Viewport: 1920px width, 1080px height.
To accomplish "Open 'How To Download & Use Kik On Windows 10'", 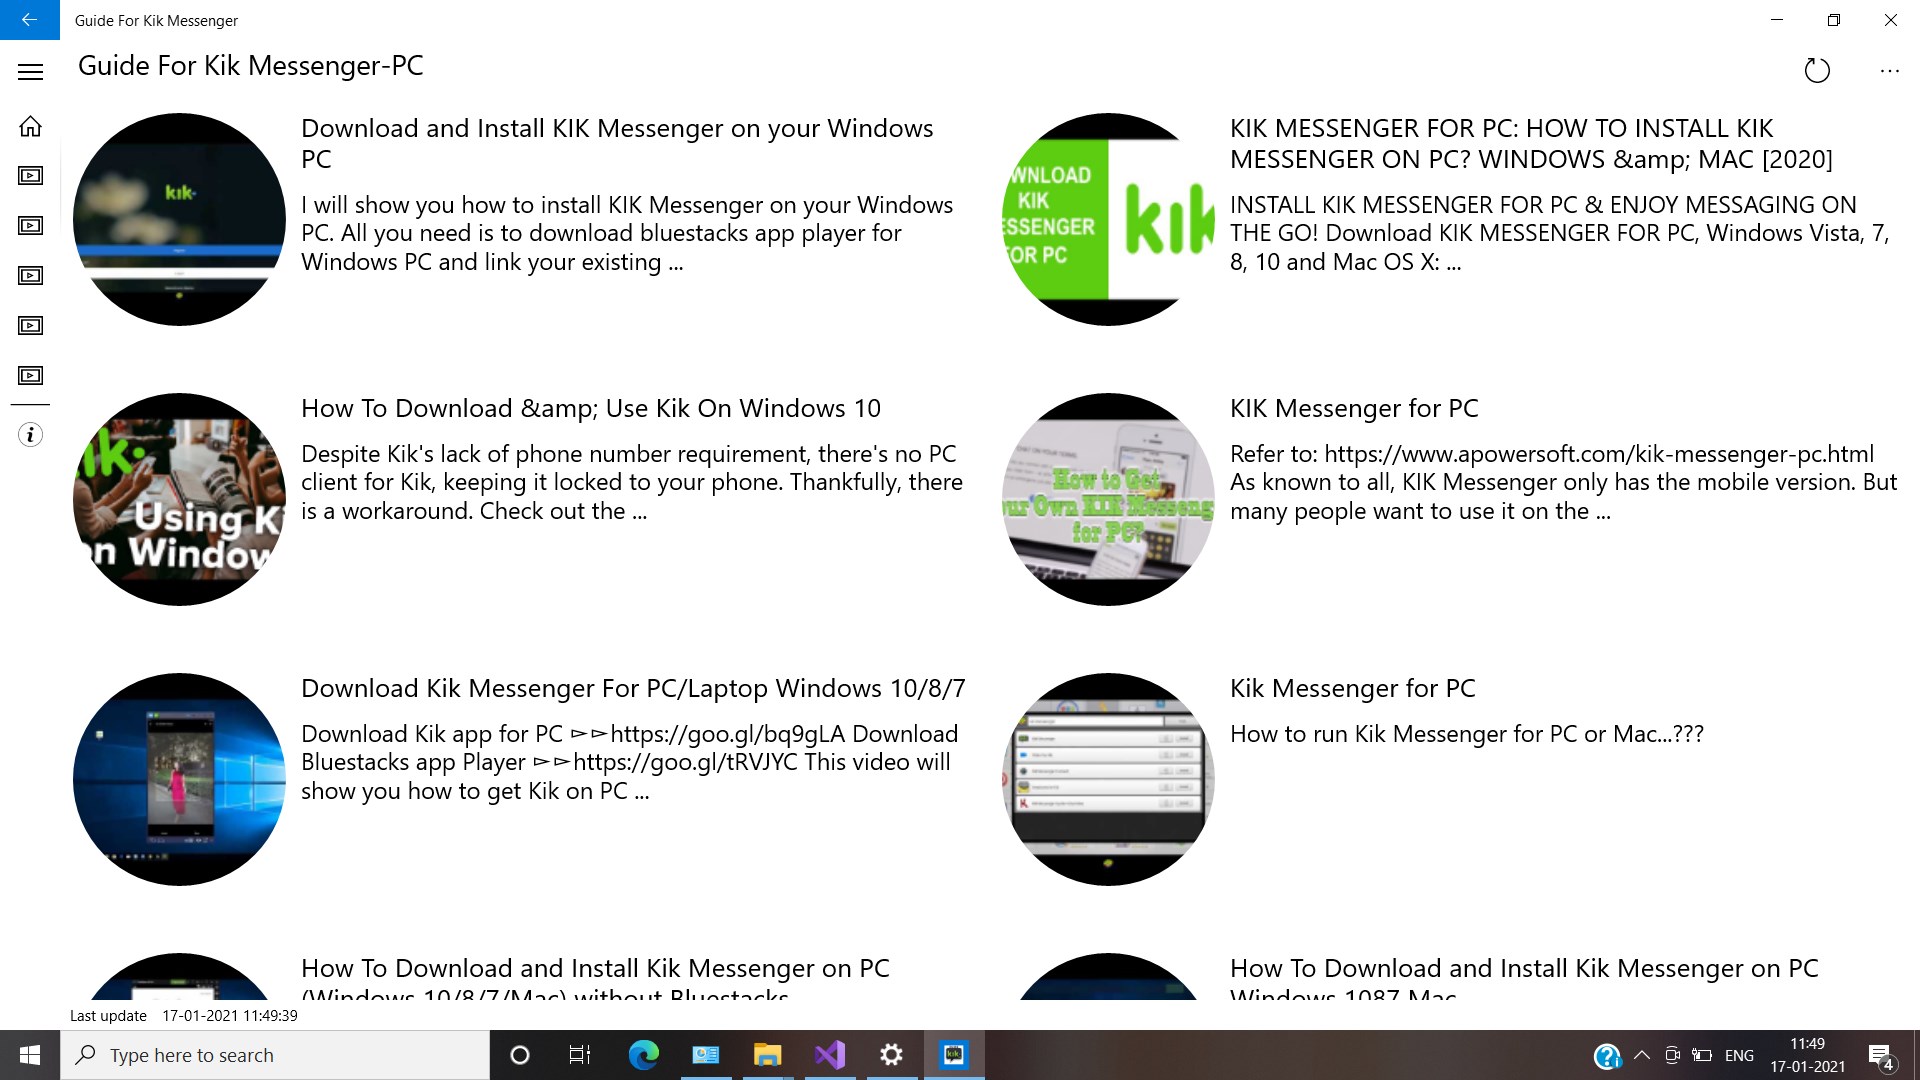I will click(590, 408).
